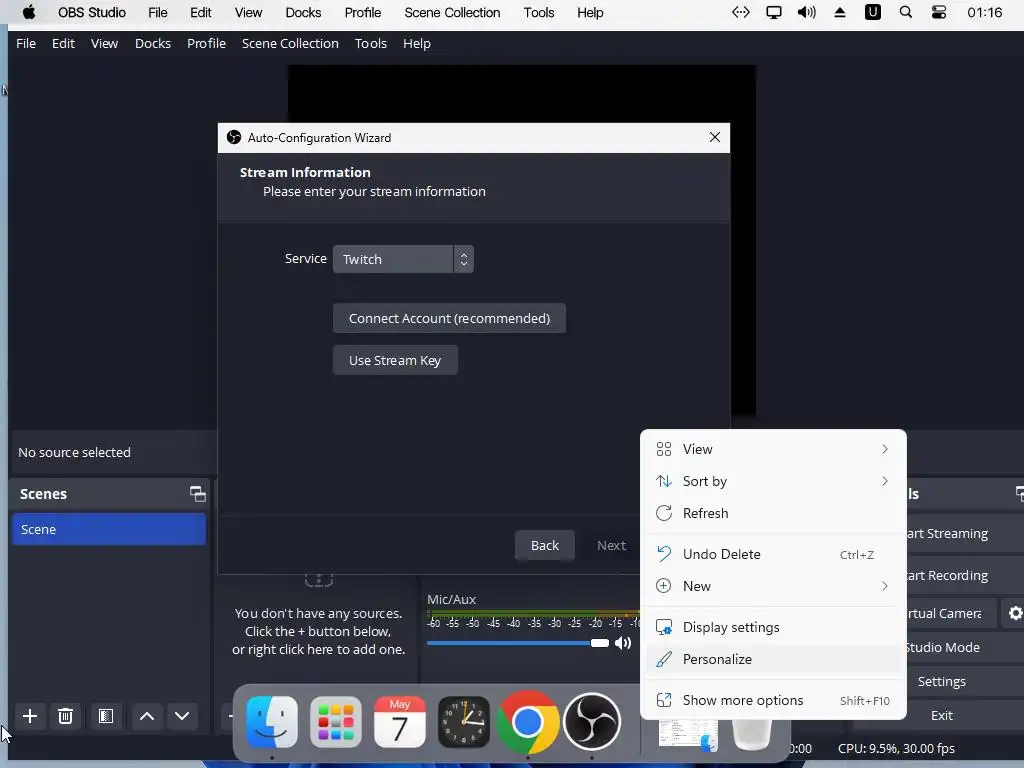
Task: Click the eject icon in menu bar
Action: 840,12
